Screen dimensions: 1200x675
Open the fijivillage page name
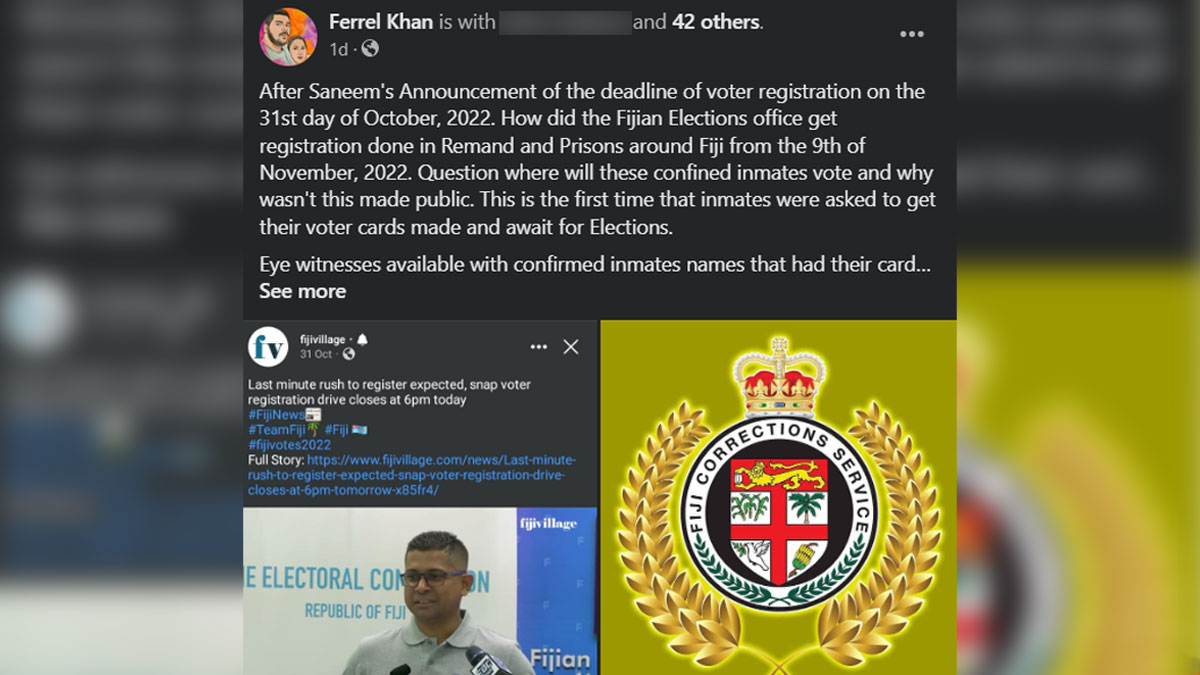tap(321, 339)
